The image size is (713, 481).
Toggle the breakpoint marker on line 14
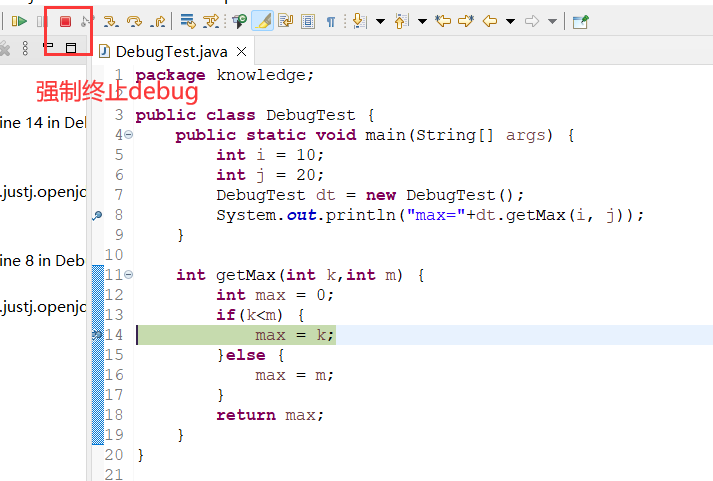(x=97, y=335)
